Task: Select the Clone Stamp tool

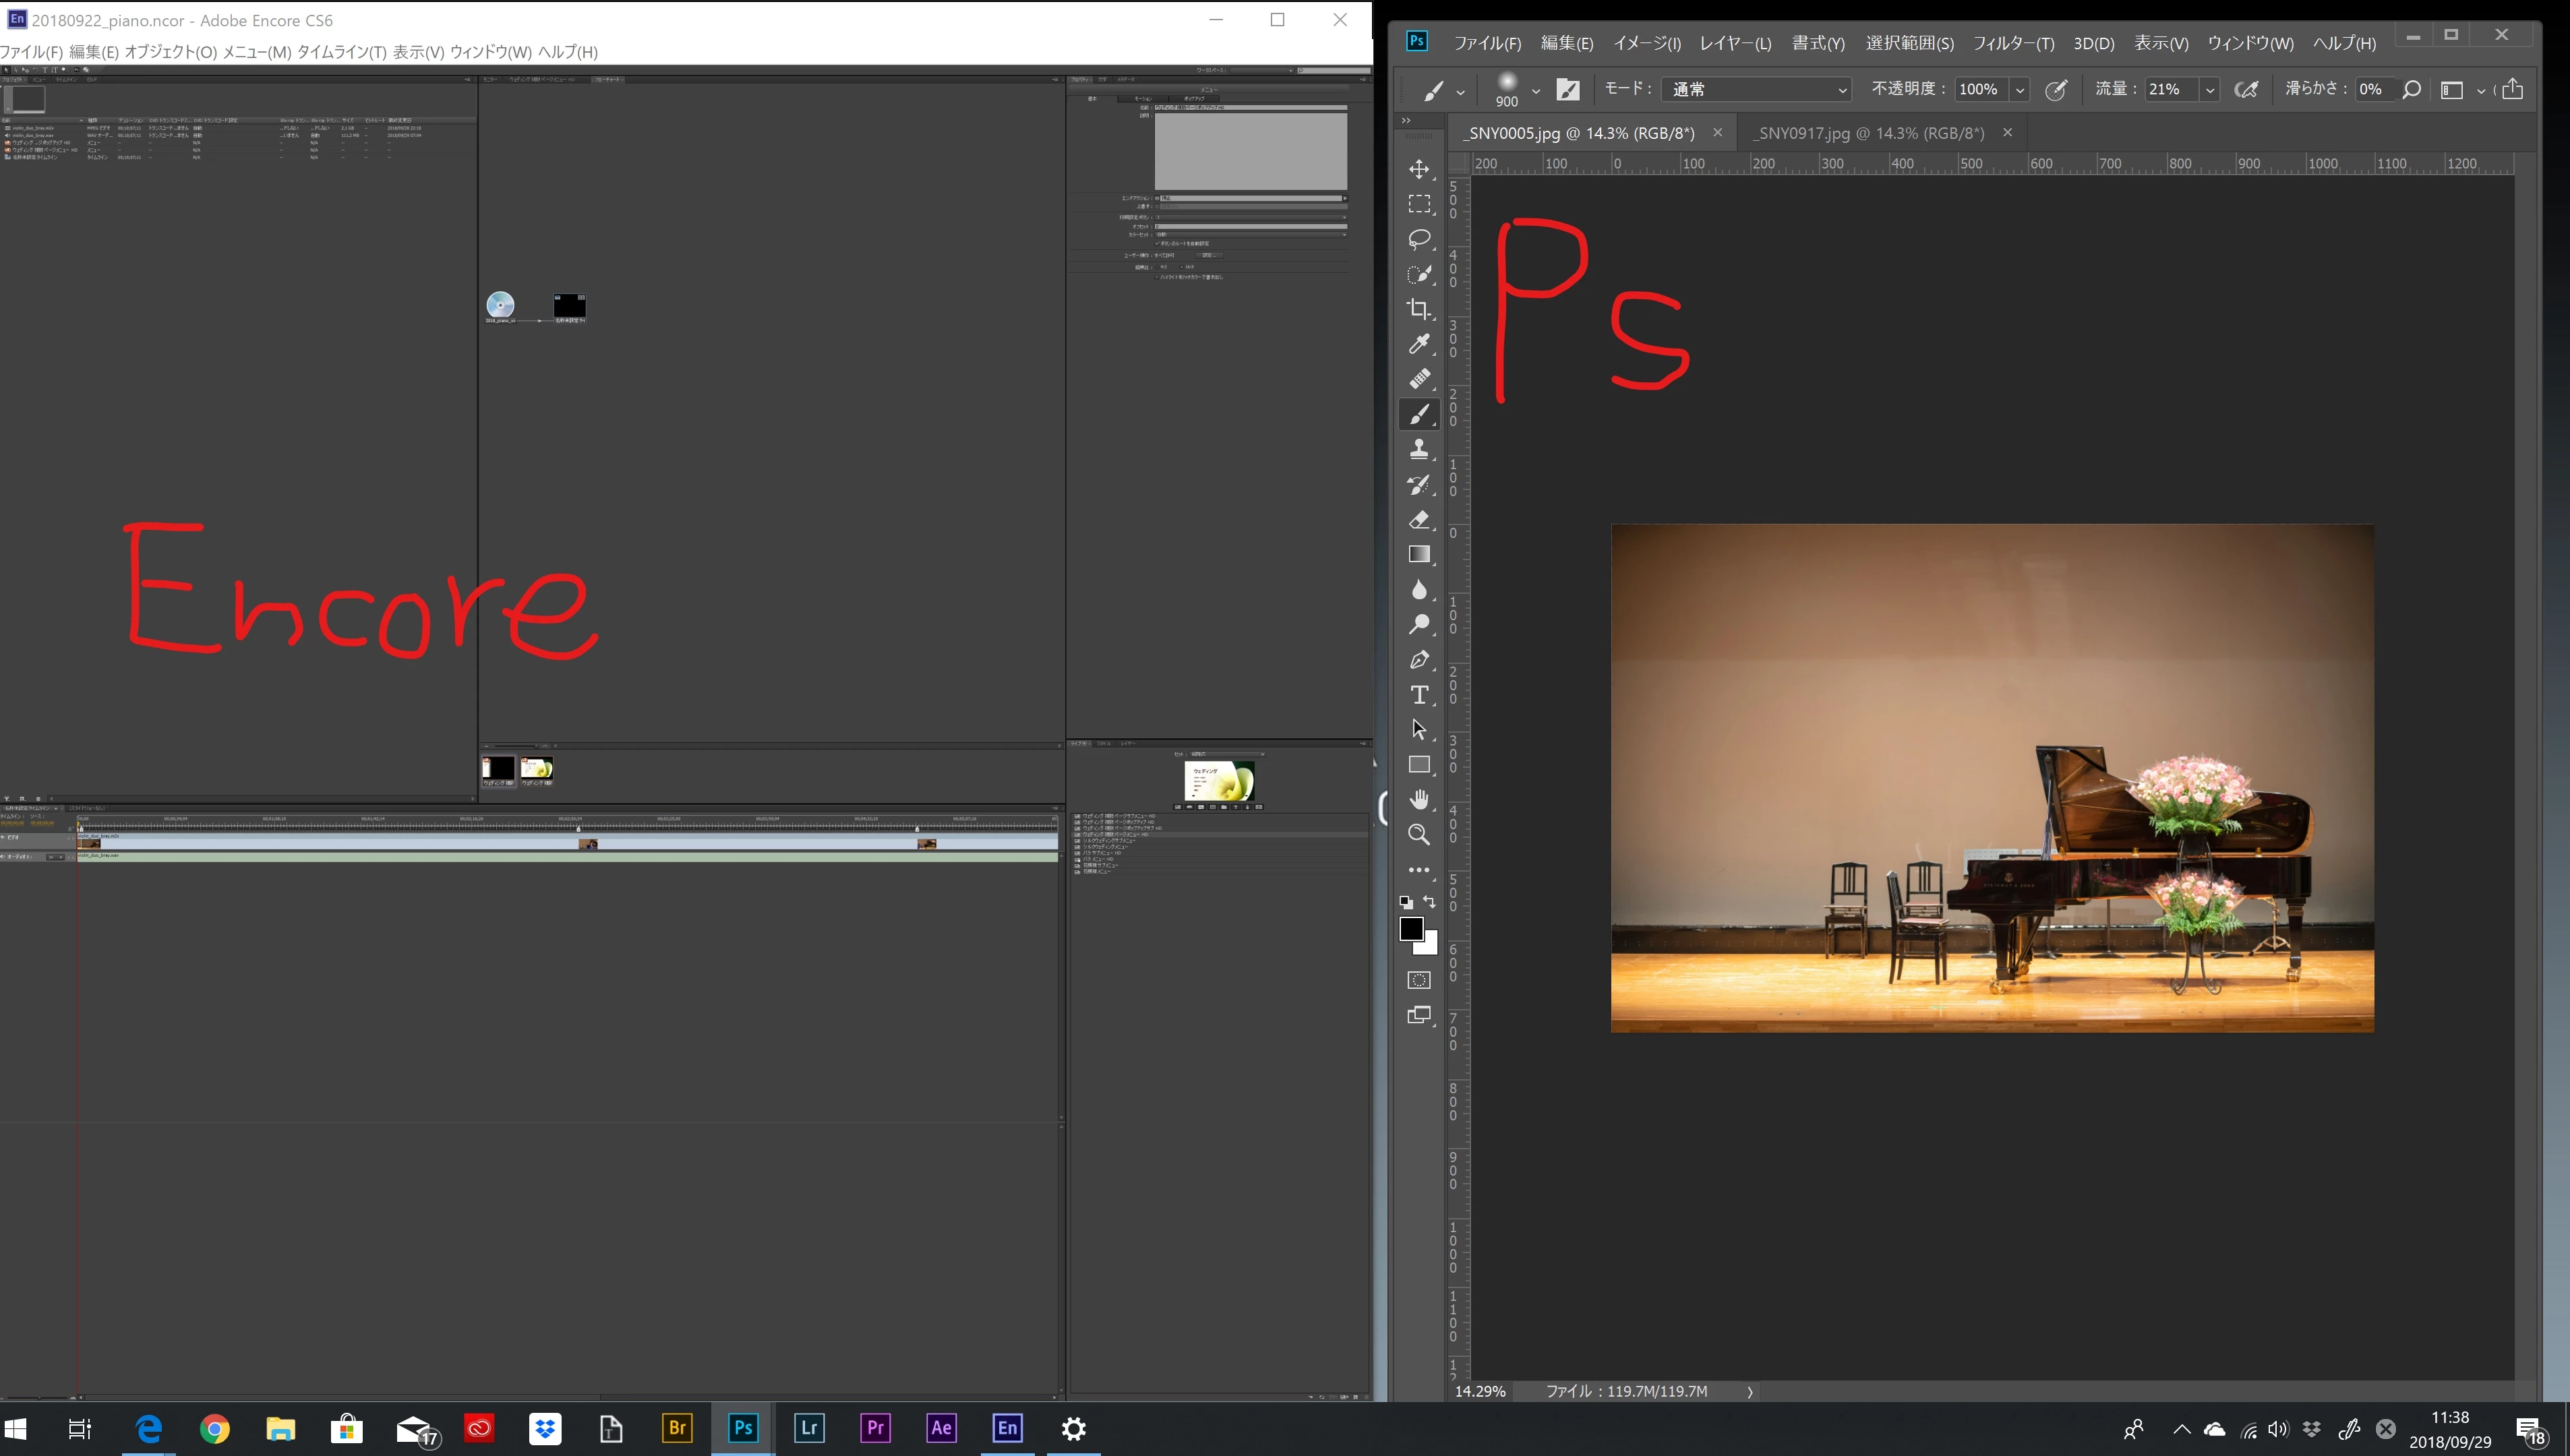Action: click(1419, 449)
